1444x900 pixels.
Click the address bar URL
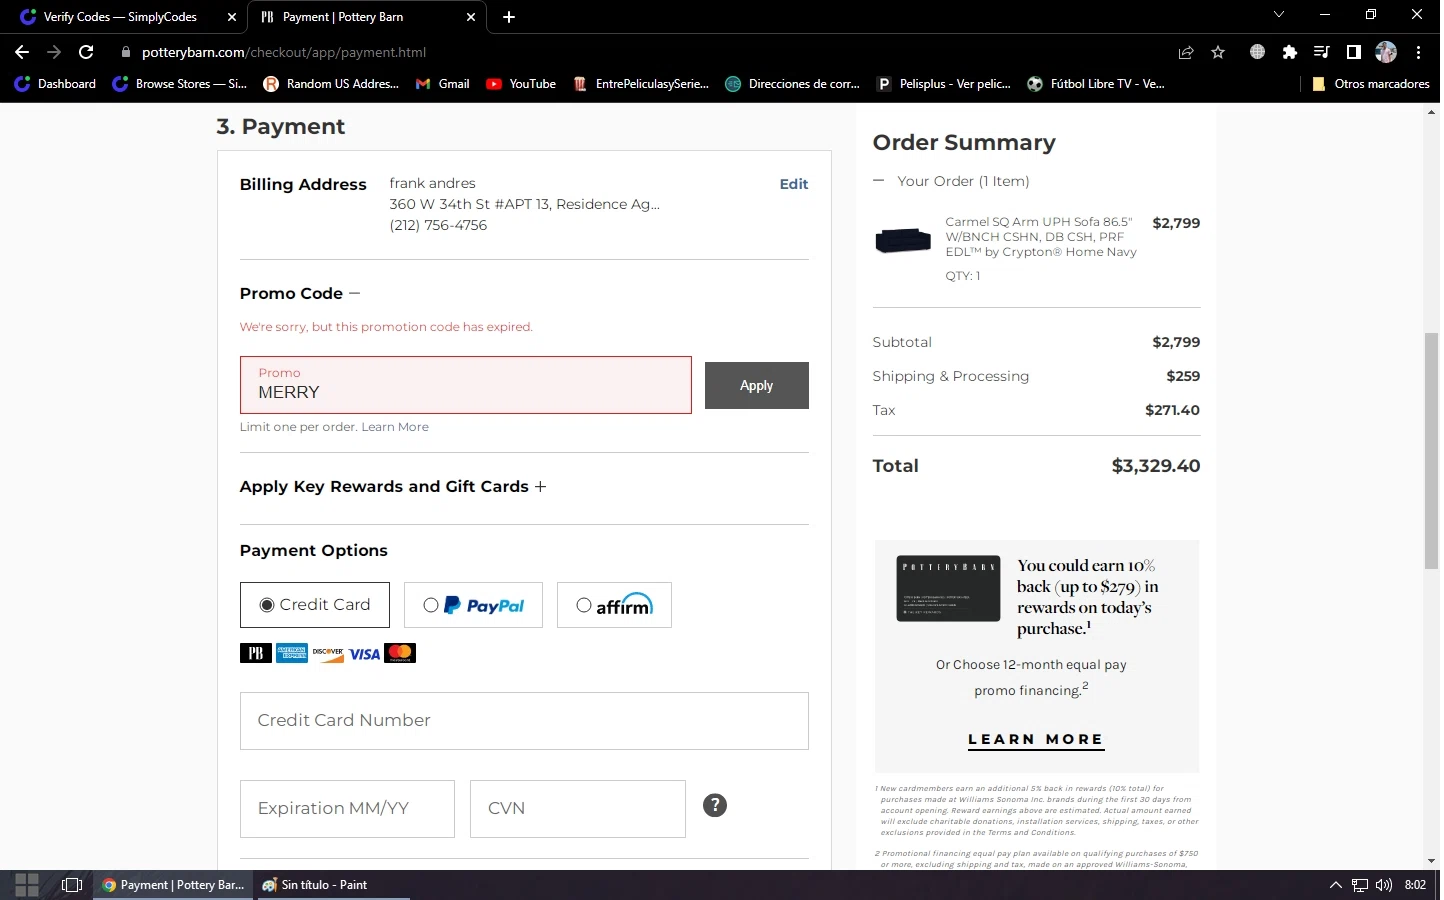click(x=284, y=52)
